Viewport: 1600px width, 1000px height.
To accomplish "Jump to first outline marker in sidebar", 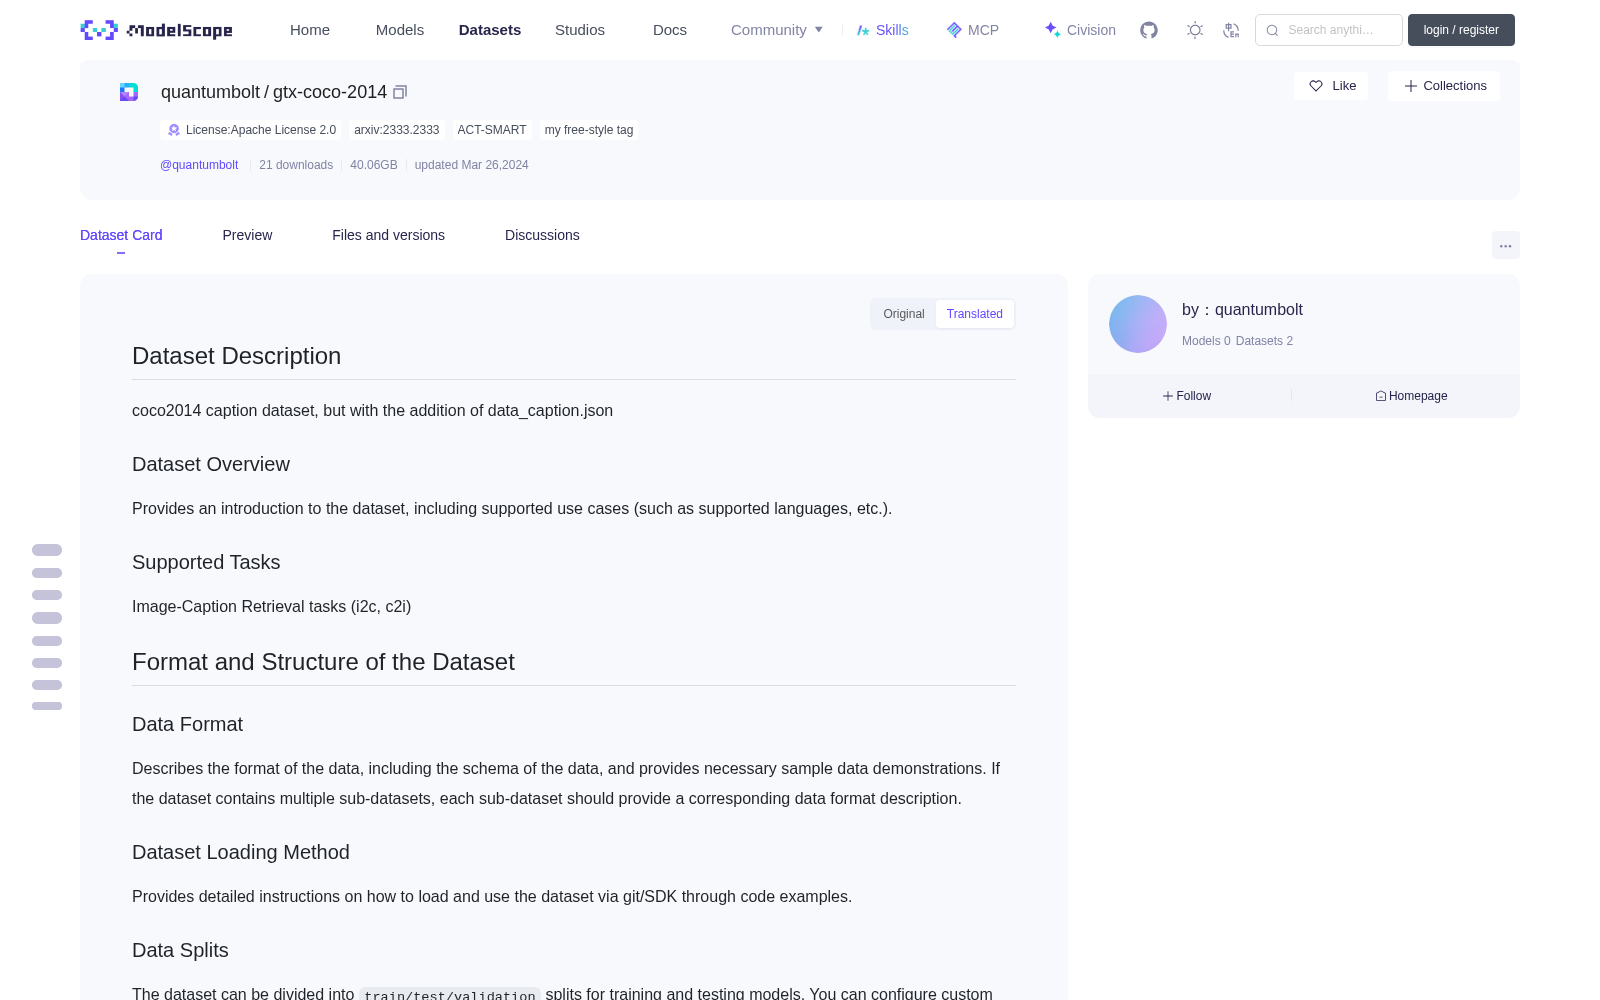I will 47,550.
